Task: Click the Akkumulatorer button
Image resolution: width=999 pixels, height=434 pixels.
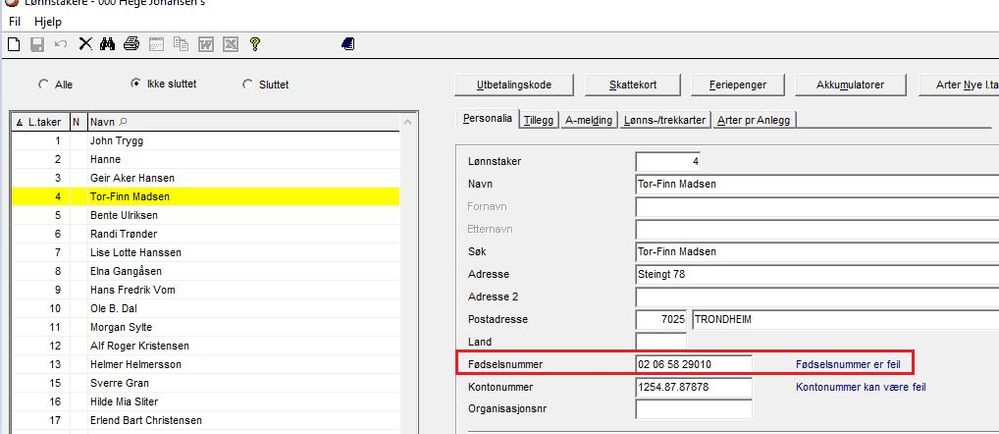Action: [850, 85]
